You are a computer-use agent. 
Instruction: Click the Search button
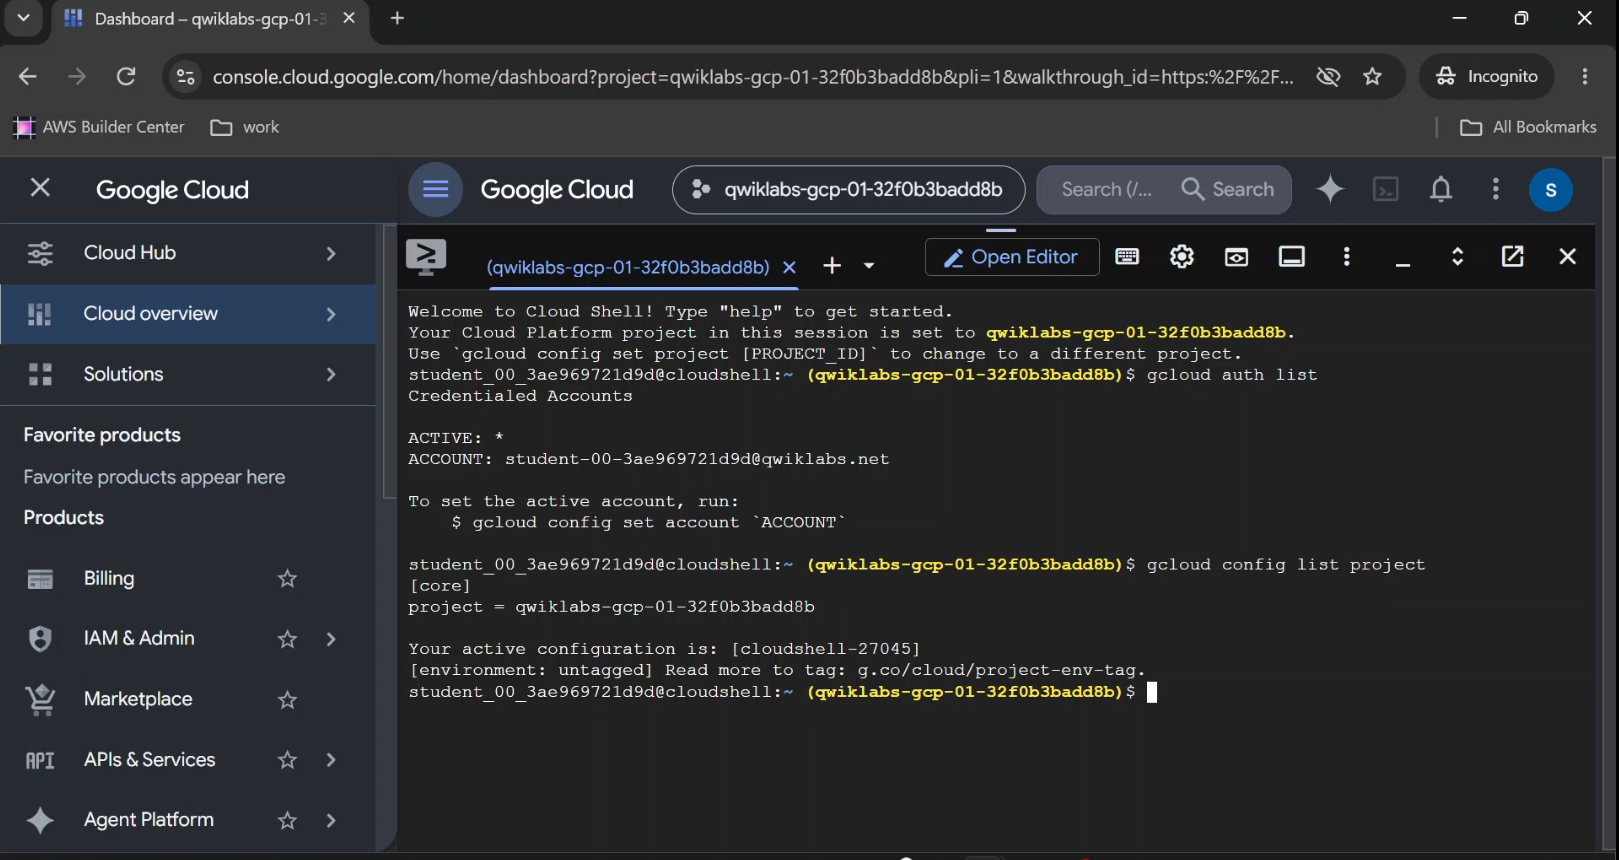(x=1228, y=189)
